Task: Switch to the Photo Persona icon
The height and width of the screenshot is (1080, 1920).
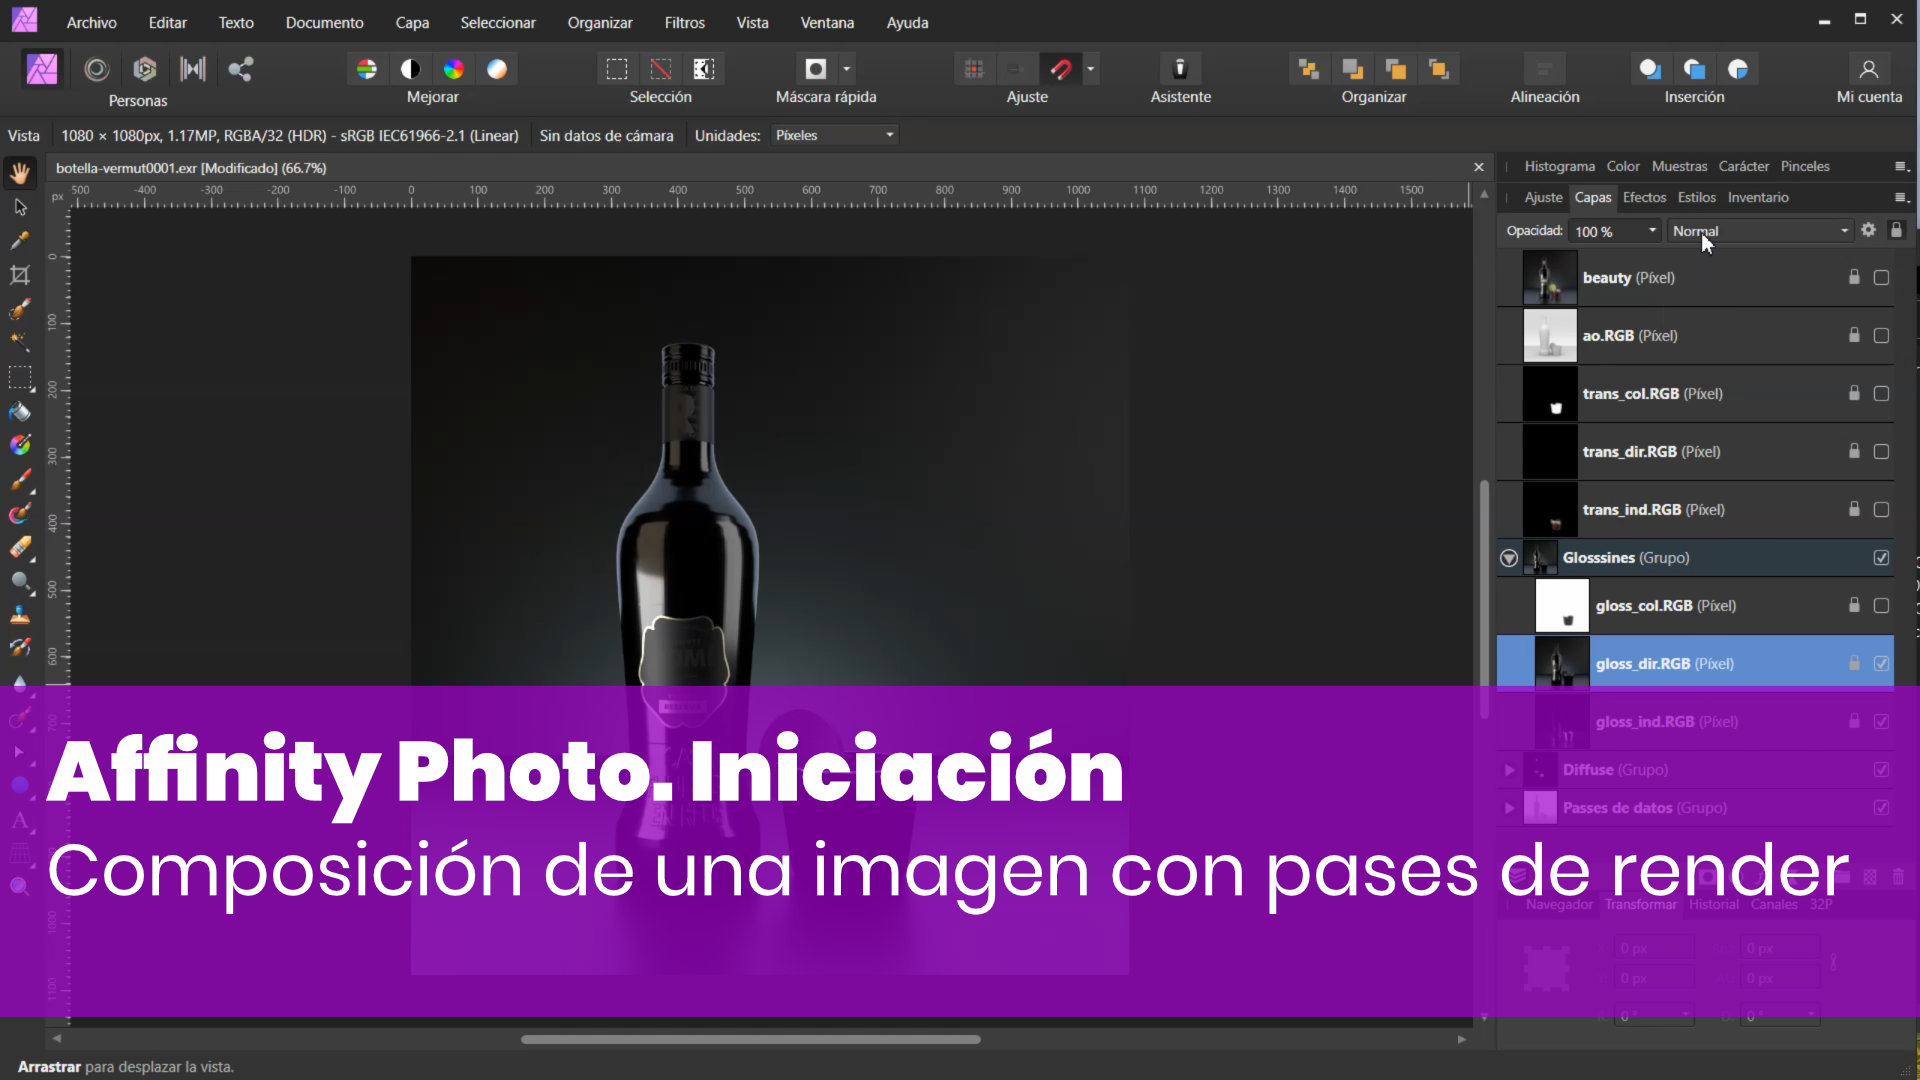Action: point(42,69)
